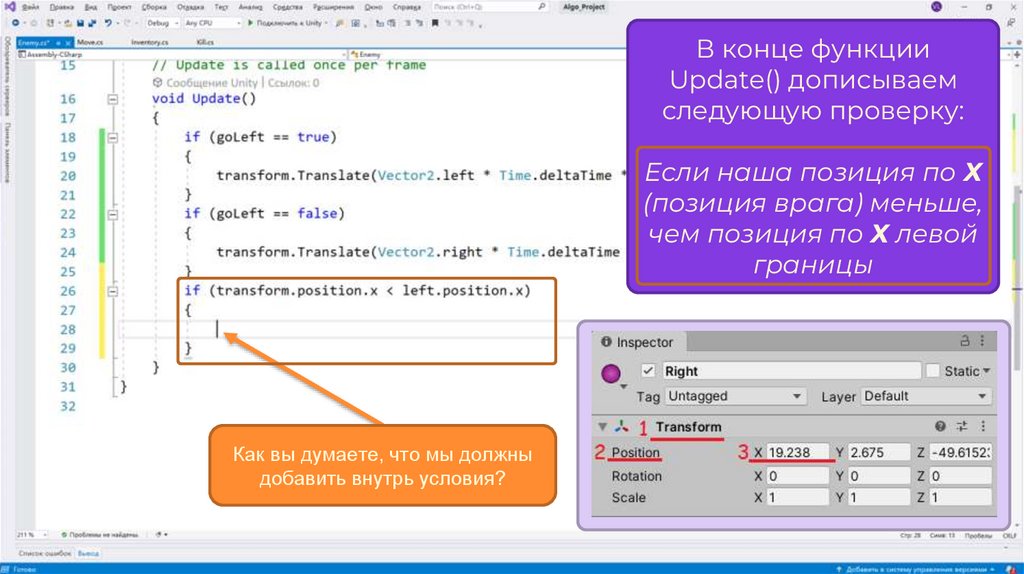This screenshot has width=1024, height=574.
Task: Open the Отладка menu
Action: pyautogui.click(x=191, y=7)
